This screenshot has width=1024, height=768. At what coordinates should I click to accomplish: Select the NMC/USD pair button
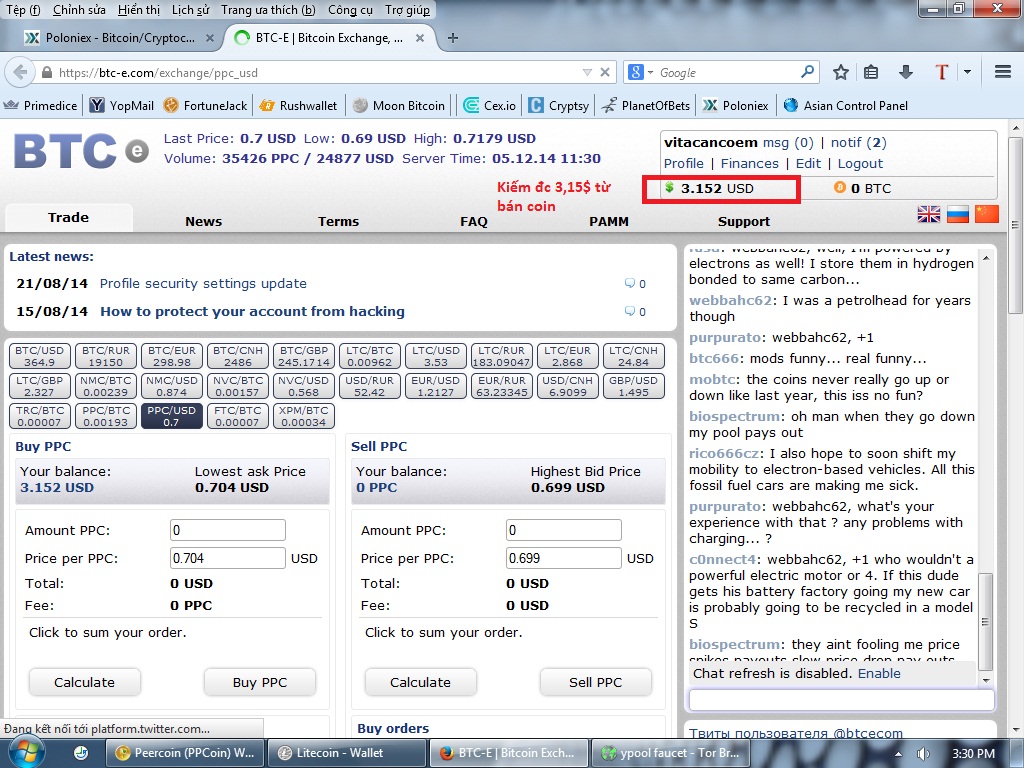(x=172, y=386)
